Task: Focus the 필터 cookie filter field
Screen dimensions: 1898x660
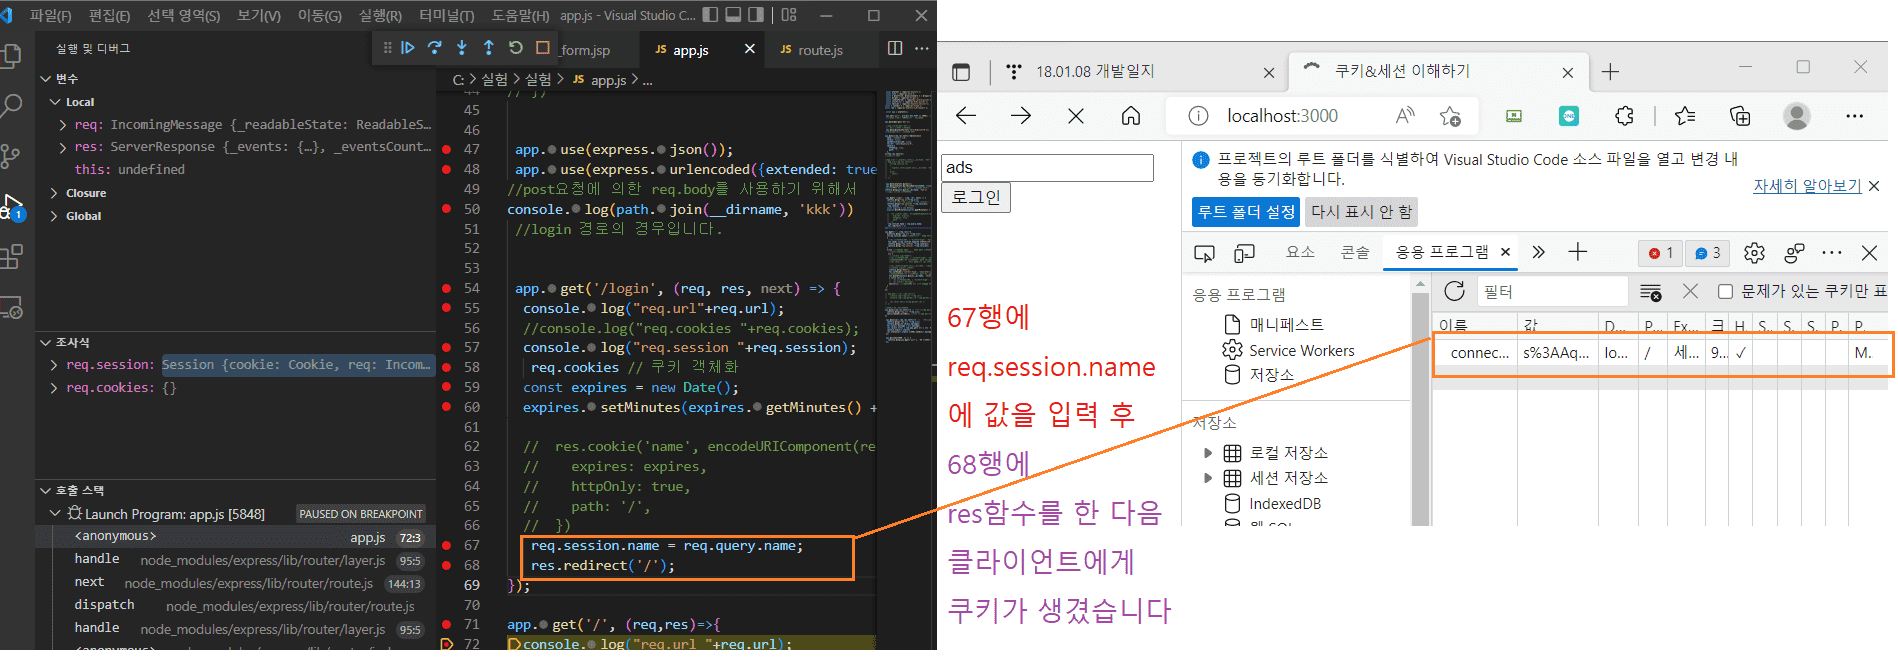Action: click(1552, 291)
